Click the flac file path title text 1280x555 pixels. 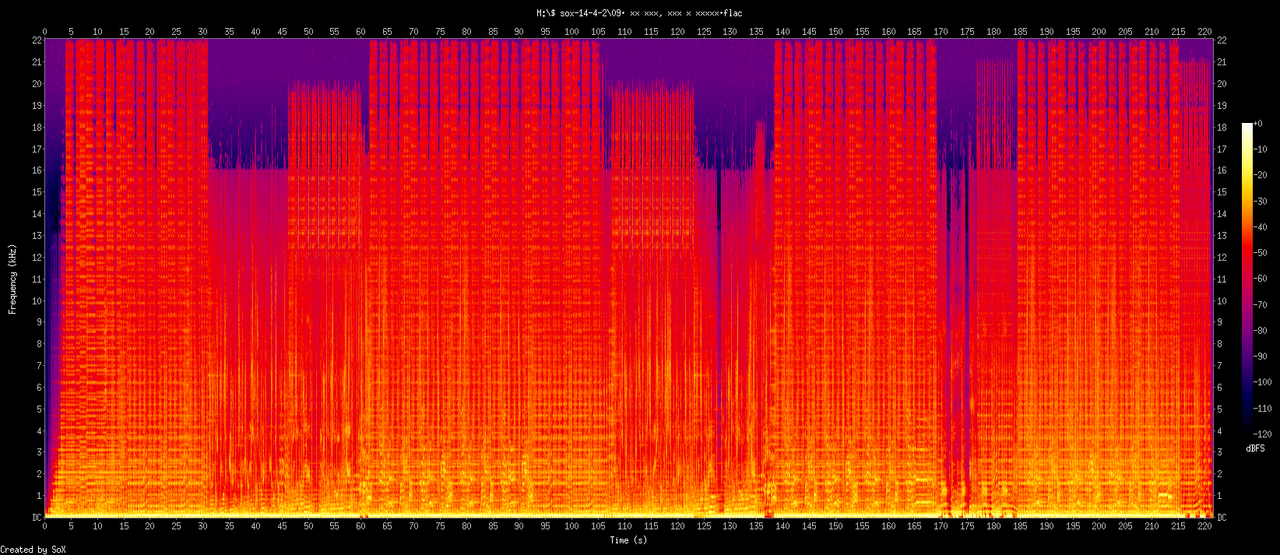[640, 12]
